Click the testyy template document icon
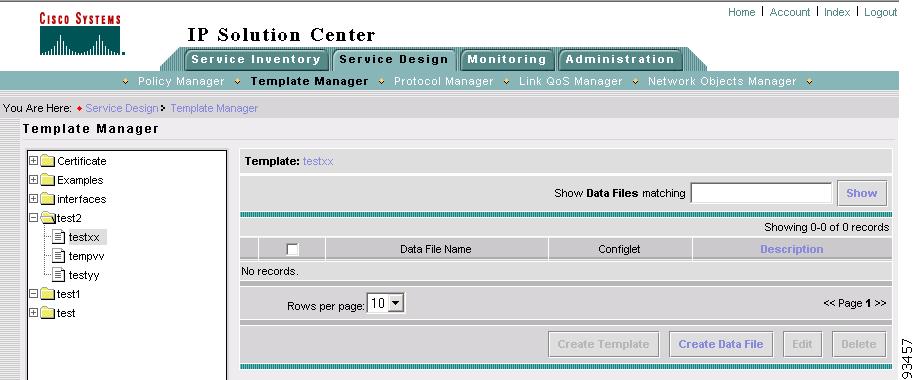Screen dimensions: 915x380 58,274
